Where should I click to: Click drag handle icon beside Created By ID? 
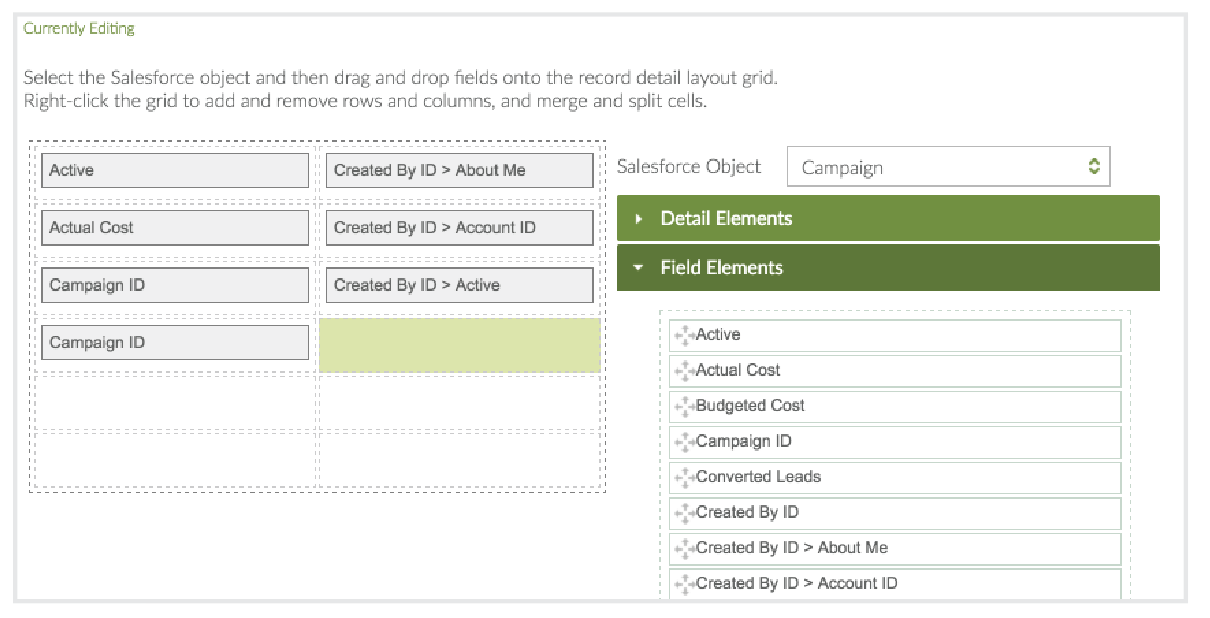click(684, 513)
